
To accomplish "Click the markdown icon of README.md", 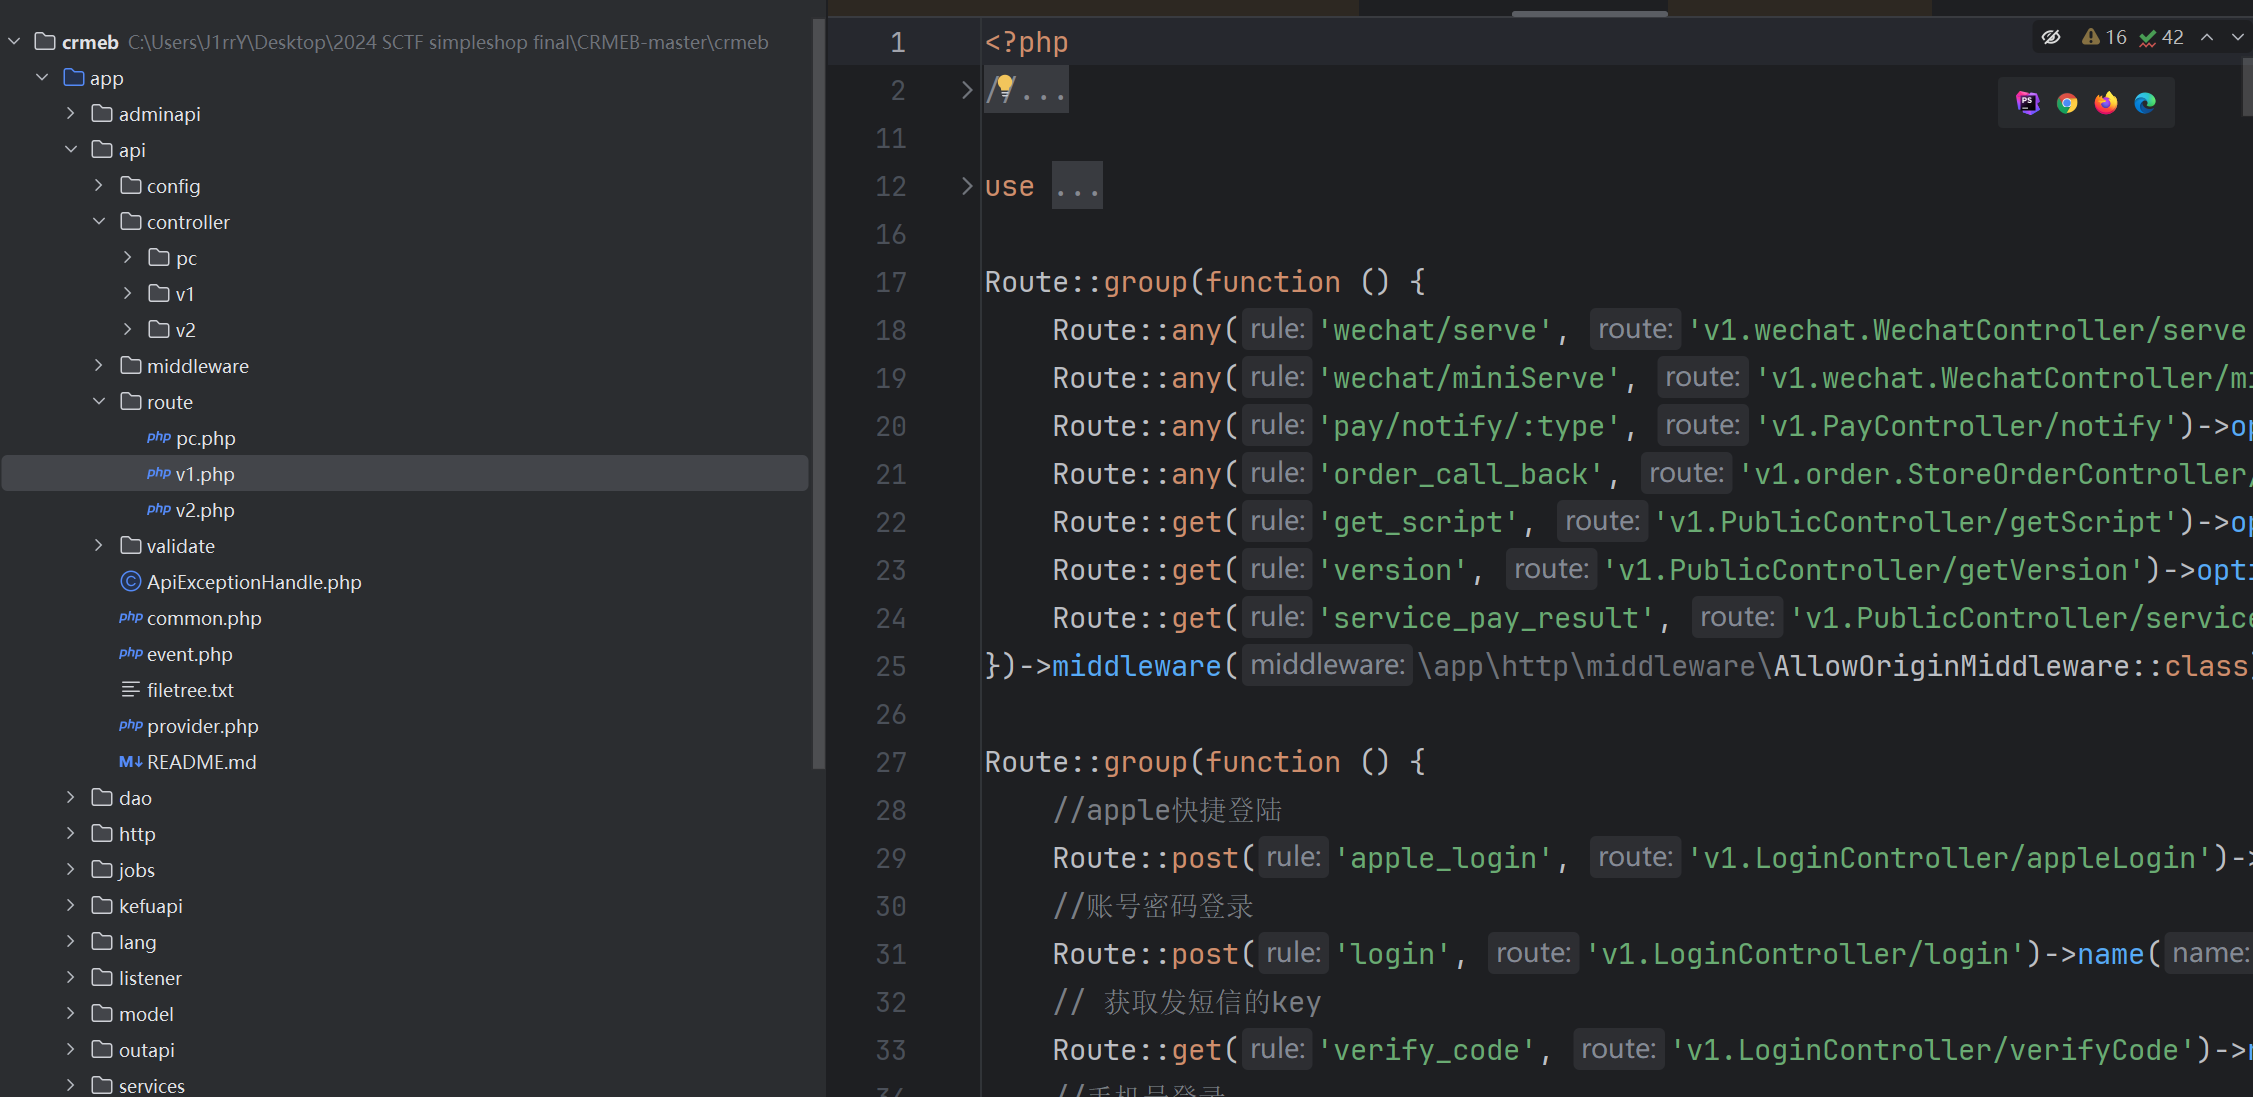I will point(131,761).
